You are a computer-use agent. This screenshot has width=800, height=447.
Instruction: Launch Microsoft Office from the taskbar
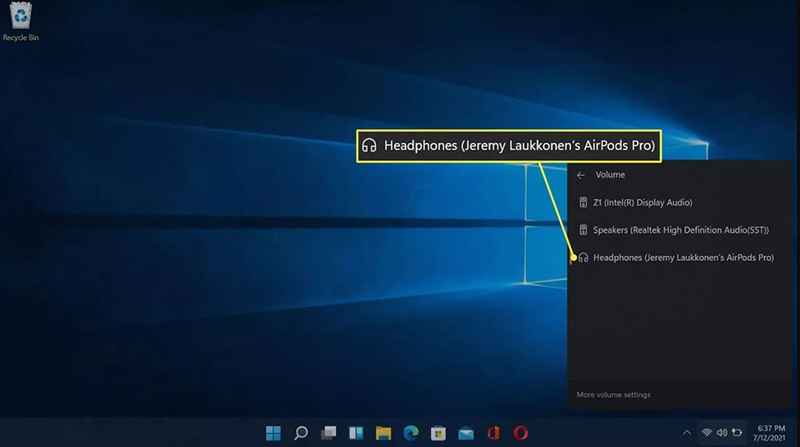click(493, 433)
